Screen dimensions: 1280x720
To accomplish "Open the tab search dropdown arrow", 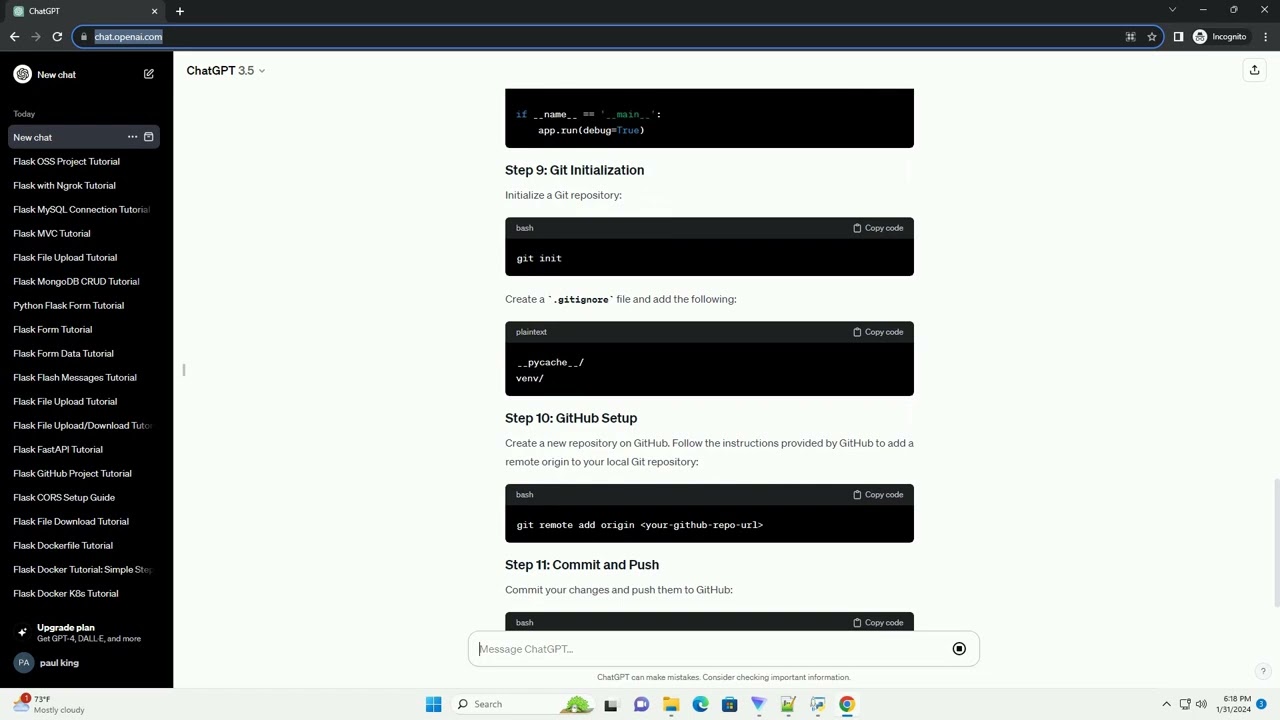I will pos(1172,10).
